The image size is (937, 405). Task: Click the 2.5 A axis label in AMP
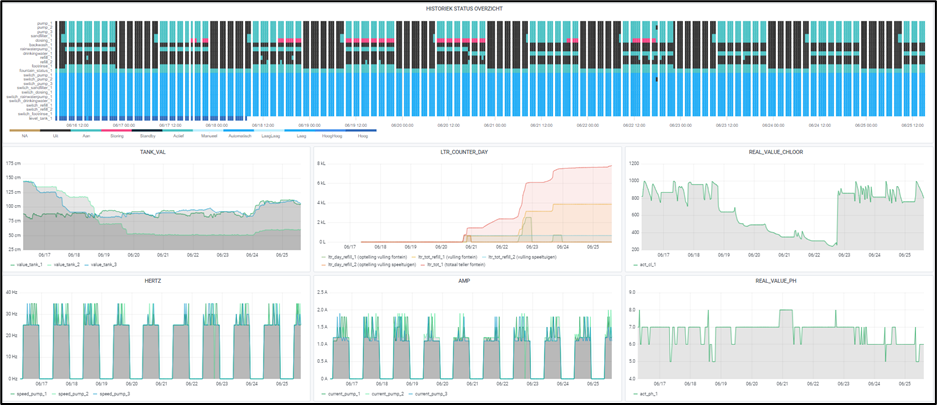(320, 292)
